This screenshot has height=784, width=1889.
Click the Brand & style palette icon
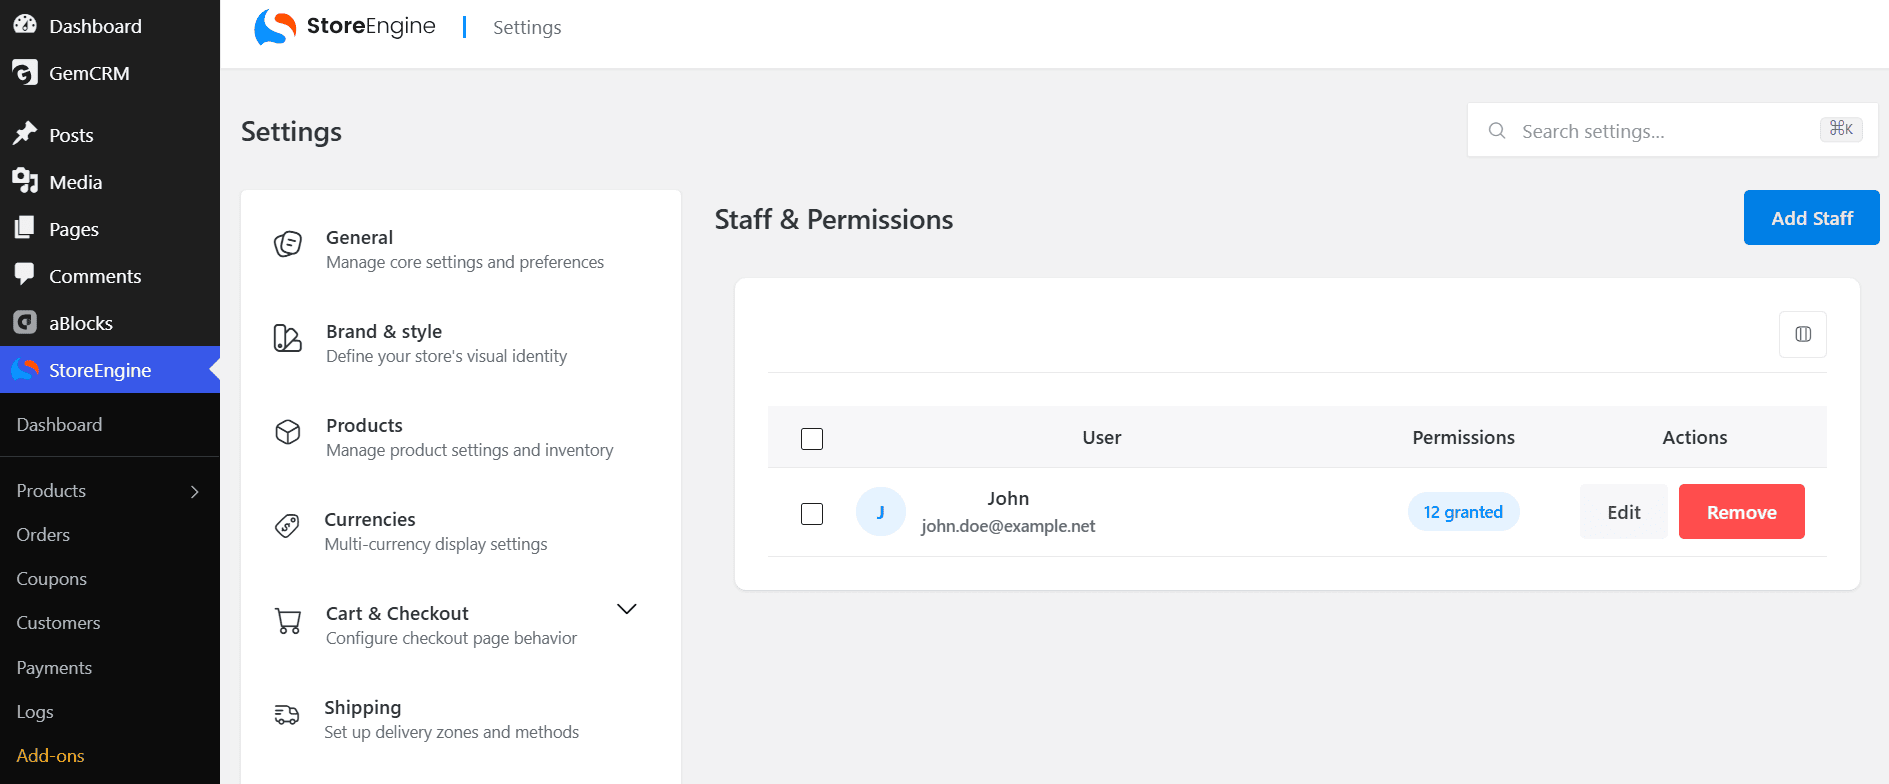click(x=288, y=338)
